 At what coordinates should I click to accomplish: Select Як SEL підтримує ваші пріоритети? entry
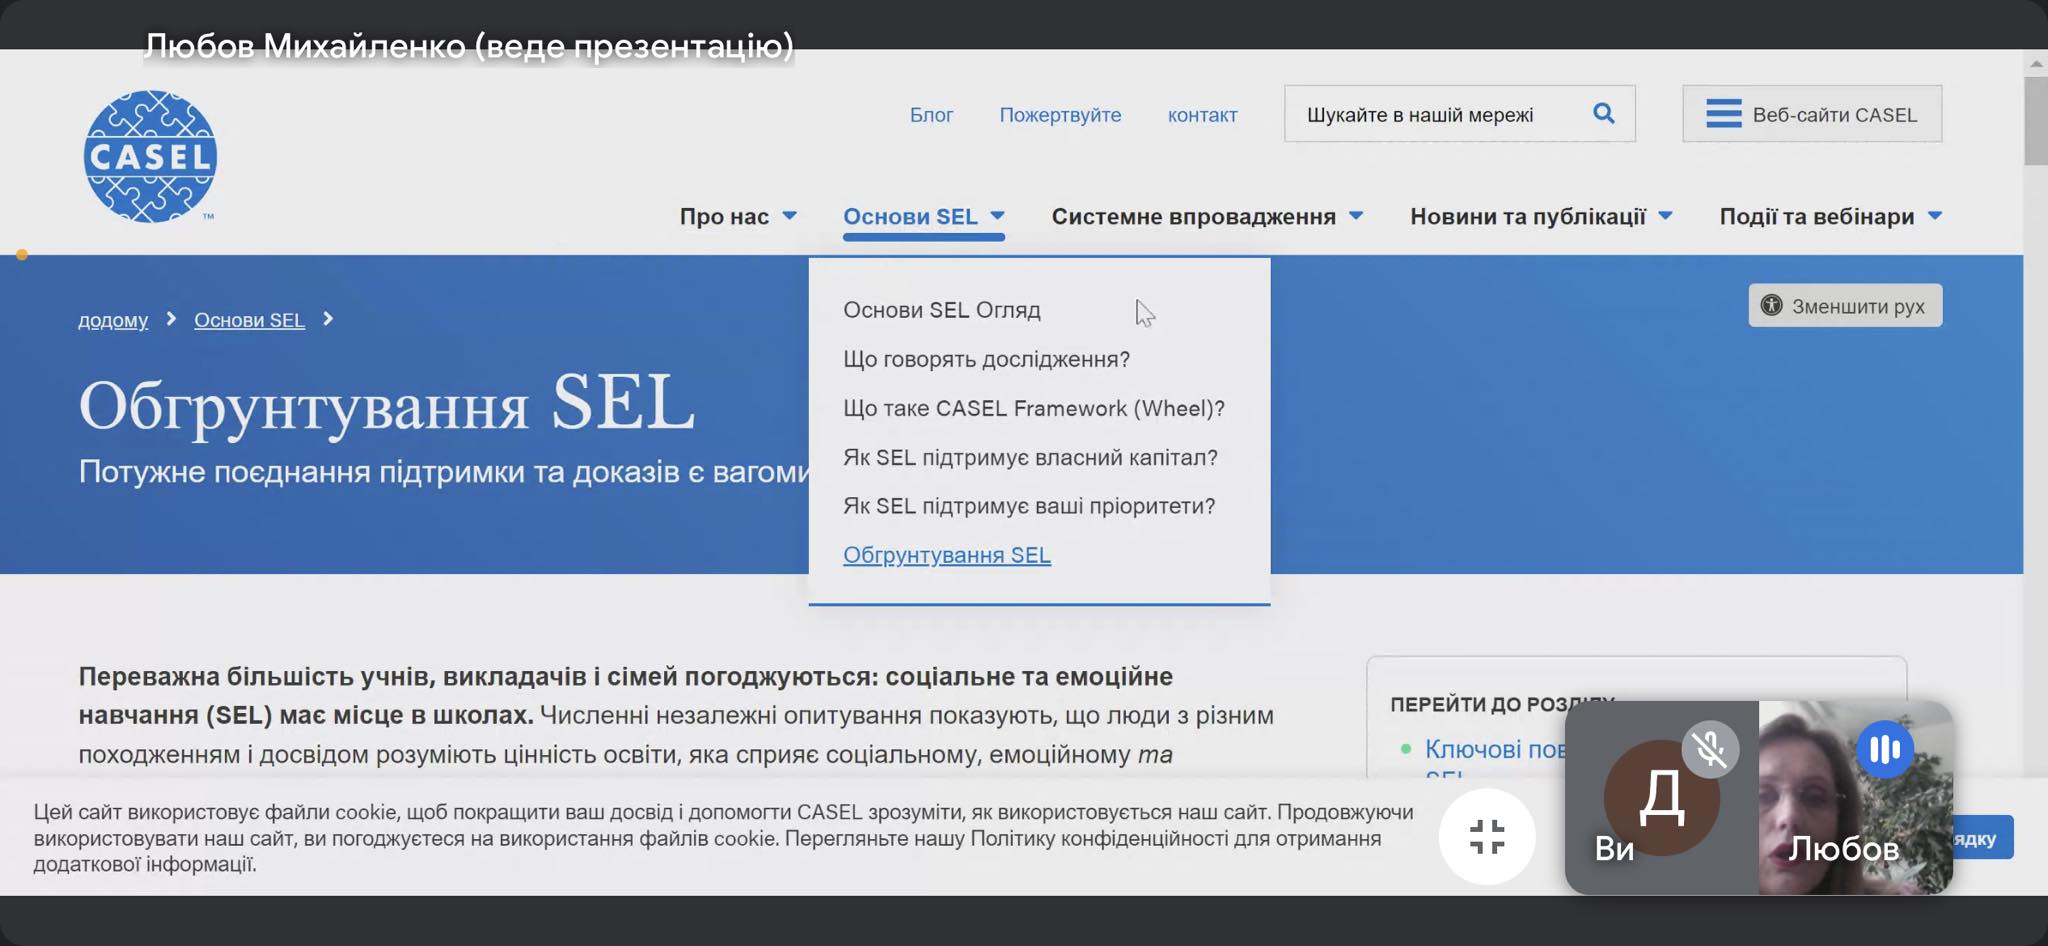pyautogui.click(x=1029, y=506)
